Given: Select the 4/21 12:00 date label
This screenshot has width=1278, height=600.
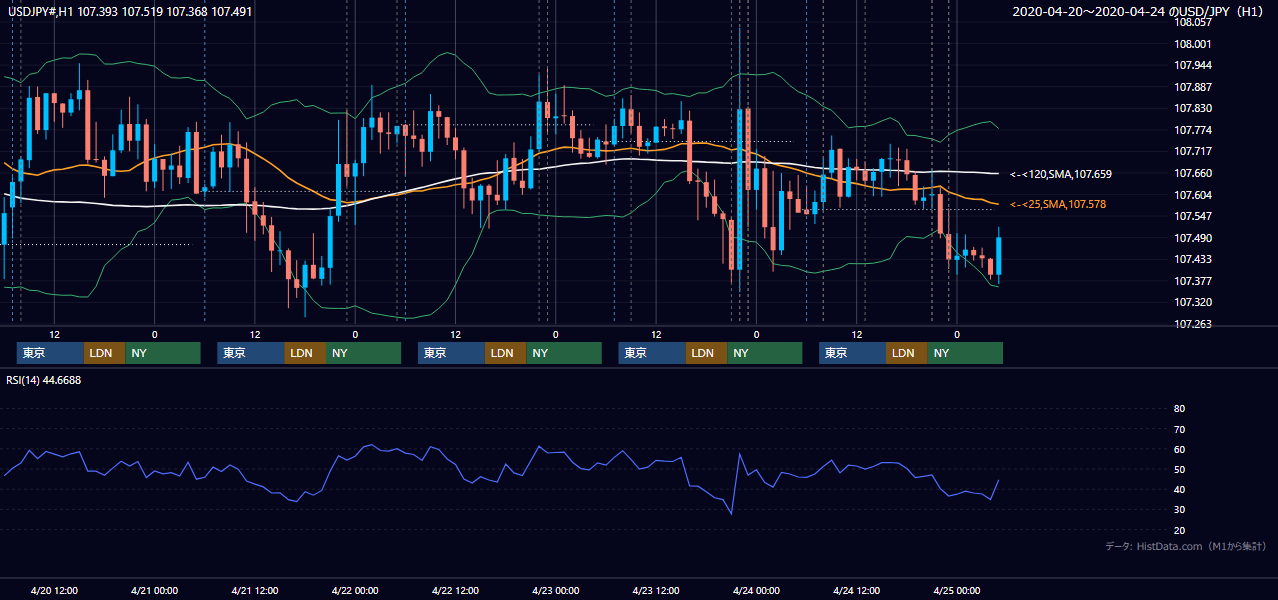Looking at the screenshot, I should coord(254,590).
